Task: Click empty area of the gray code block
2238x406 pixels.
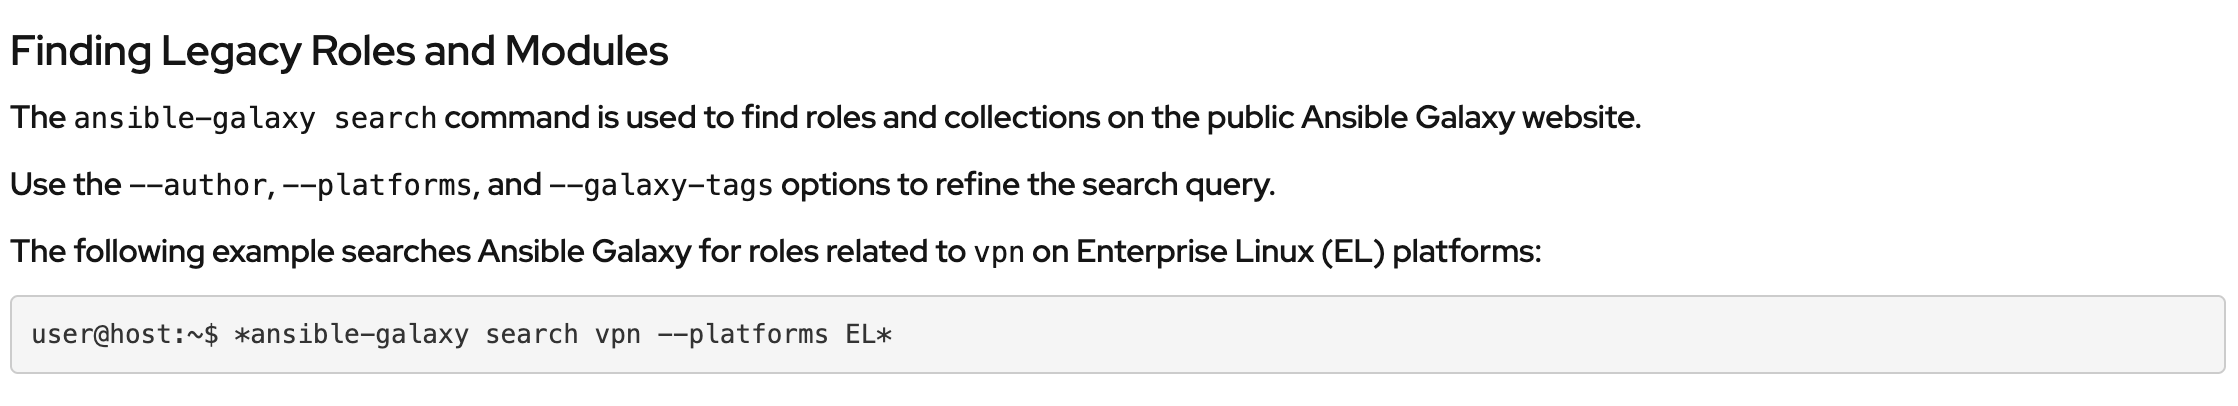Action: (x=1500, y=334)
